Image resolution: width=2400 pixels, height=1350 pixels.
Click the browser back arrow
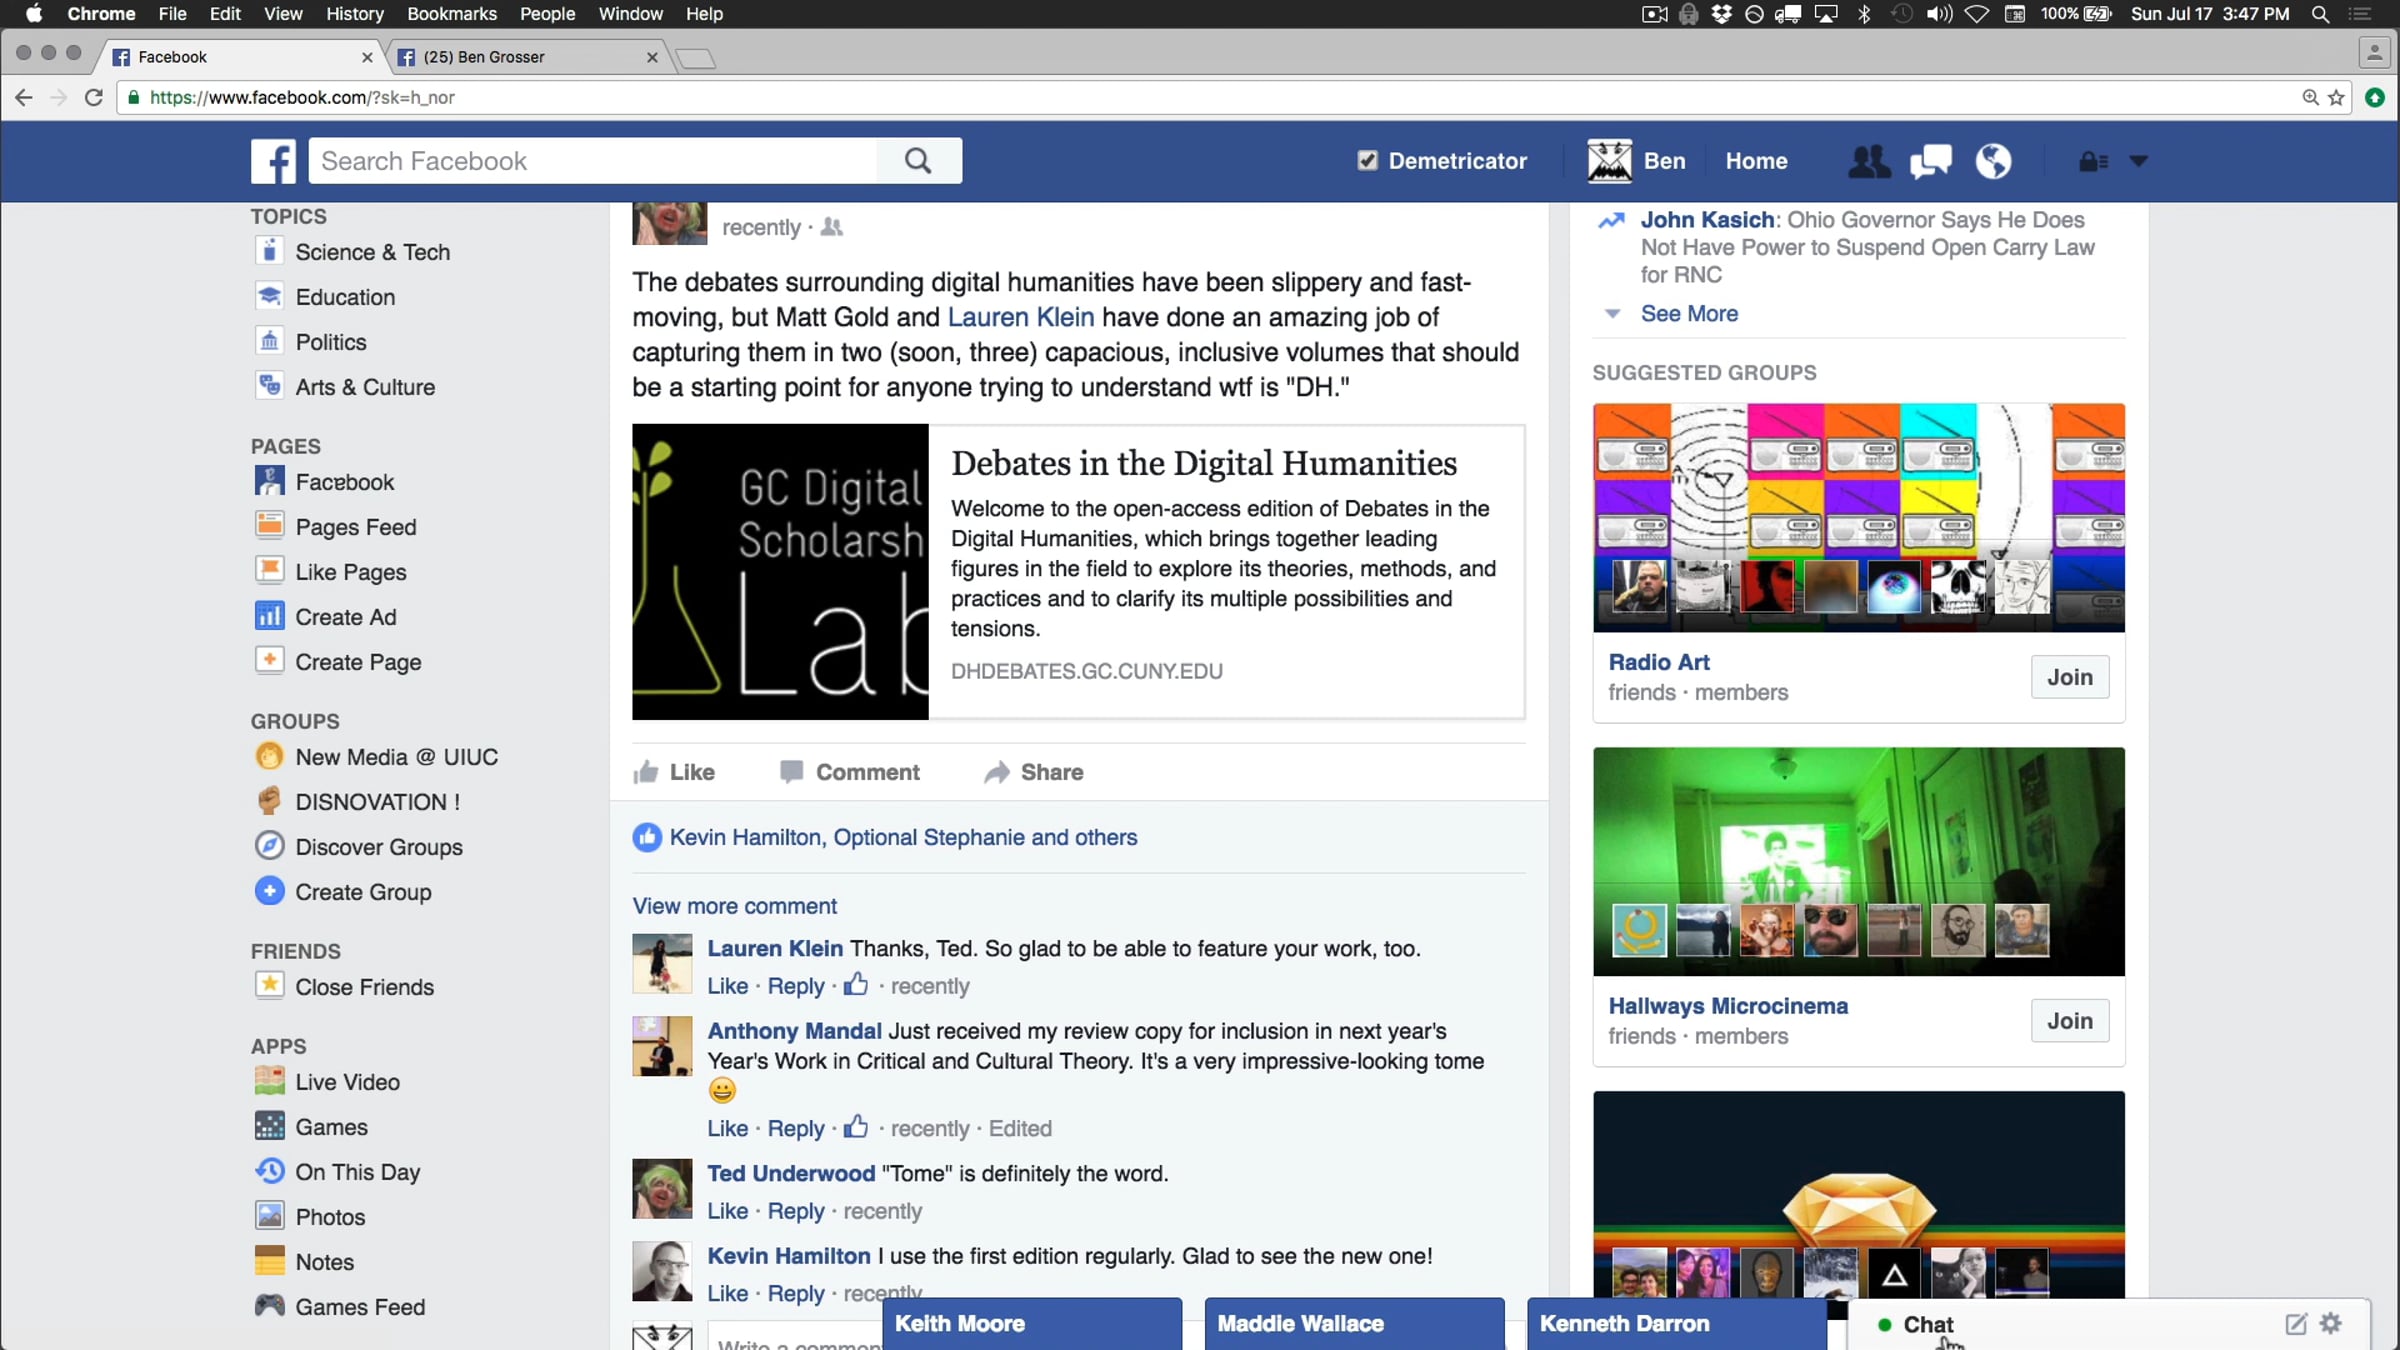click(x=24, y=97)
